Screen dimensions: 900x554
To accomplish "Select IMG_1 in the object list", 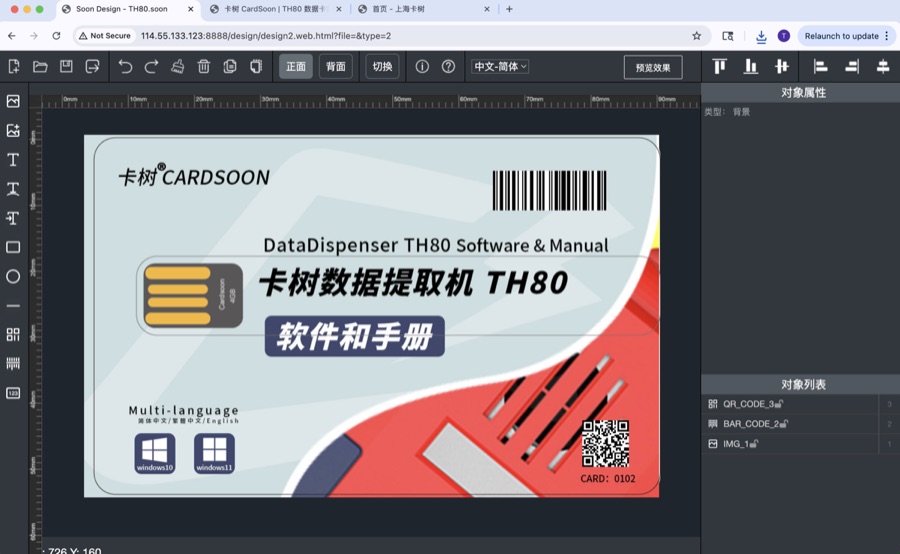I will 790,444.
